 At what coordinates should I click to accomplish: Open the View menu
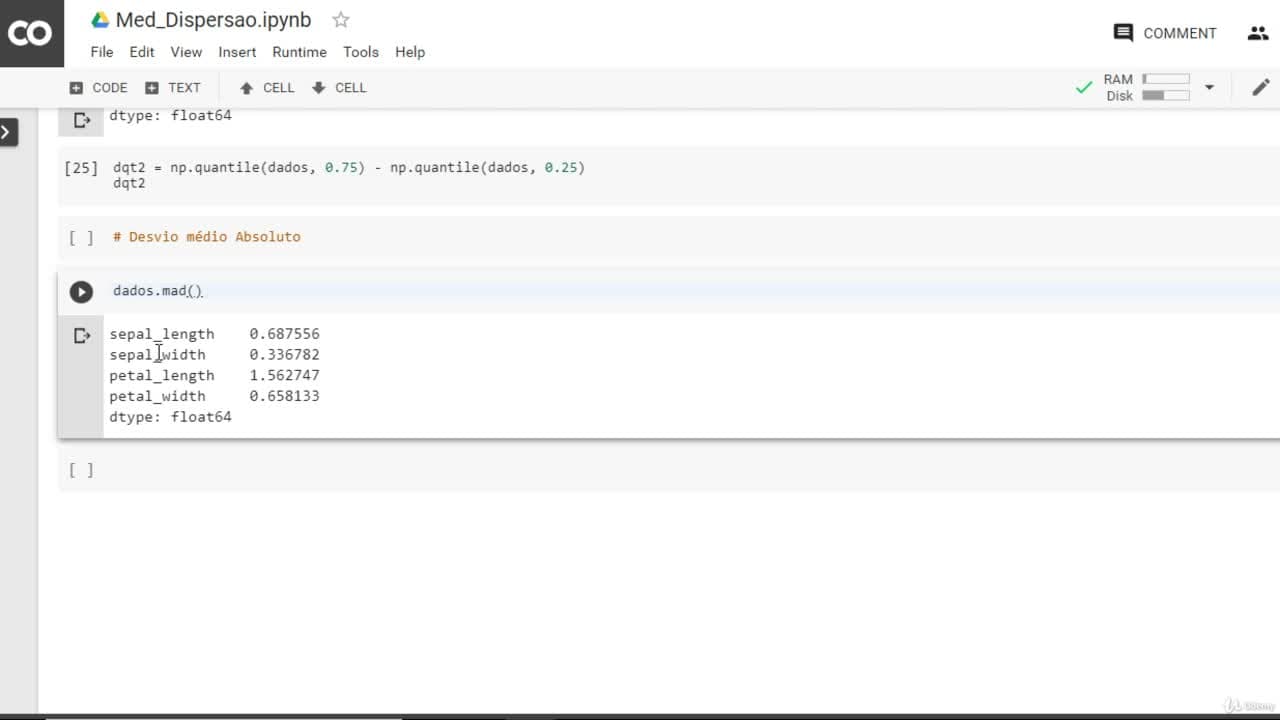[x=186, y=52]
